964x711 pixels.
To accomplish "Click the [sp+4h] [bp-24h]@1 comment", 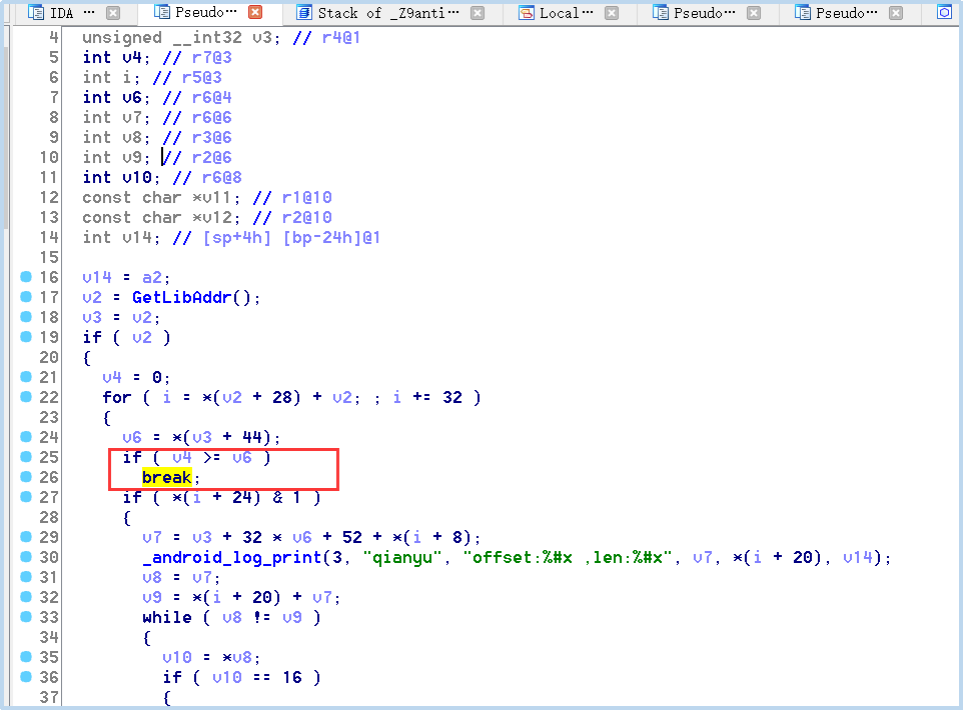I will (x=291, y=237).
